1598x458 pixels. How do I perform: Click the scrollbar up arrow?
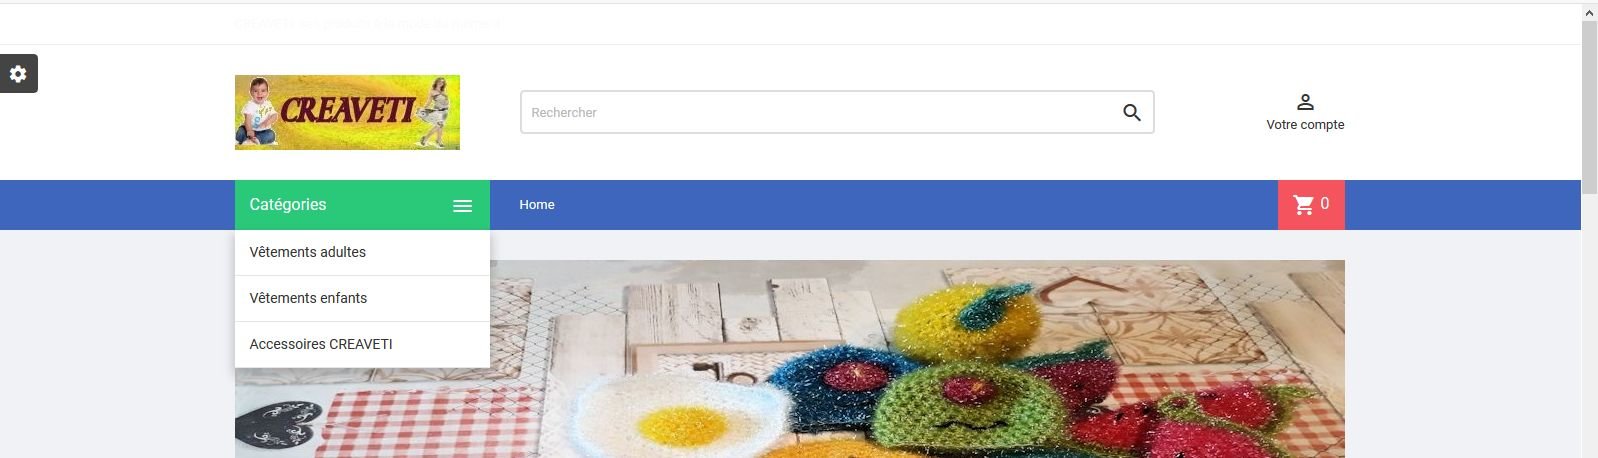coord(1589,12)
